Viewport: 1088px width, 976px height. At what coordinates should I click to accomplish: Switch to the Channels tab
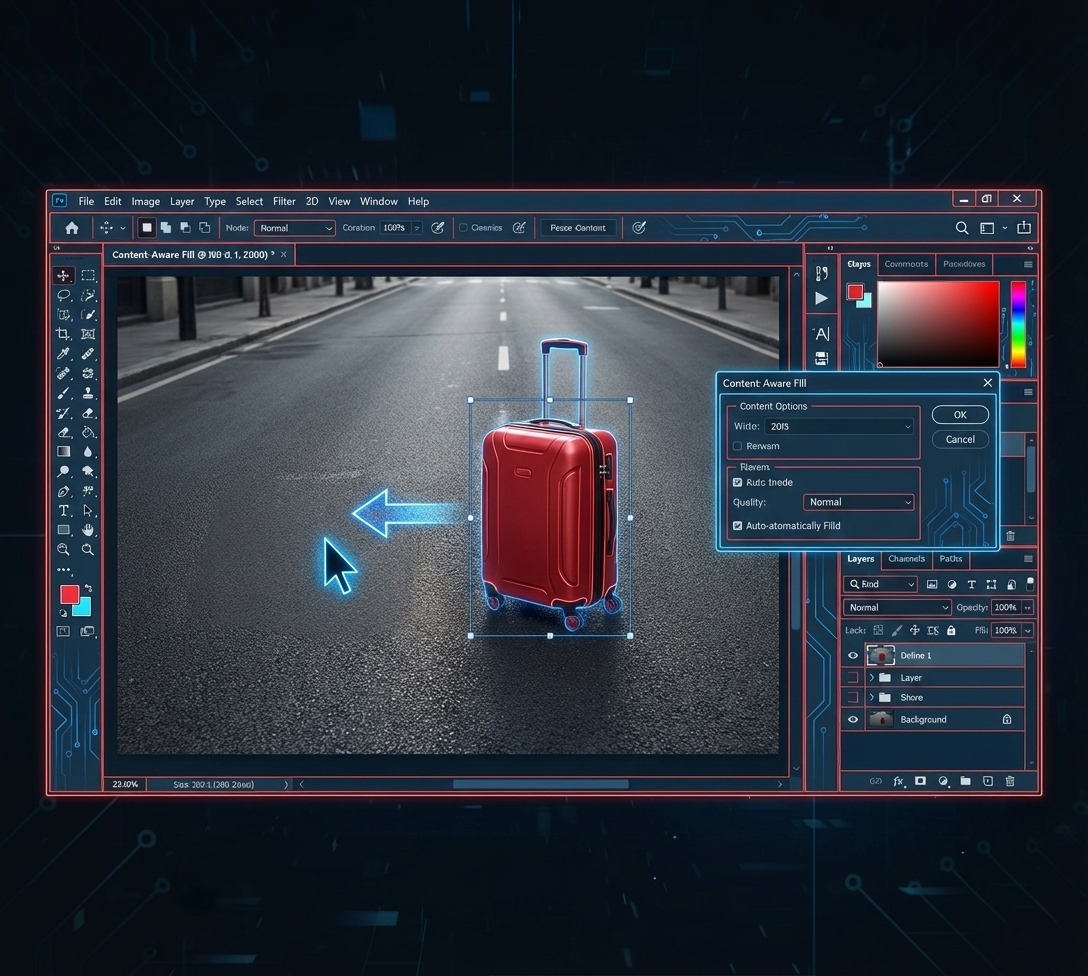906,559
